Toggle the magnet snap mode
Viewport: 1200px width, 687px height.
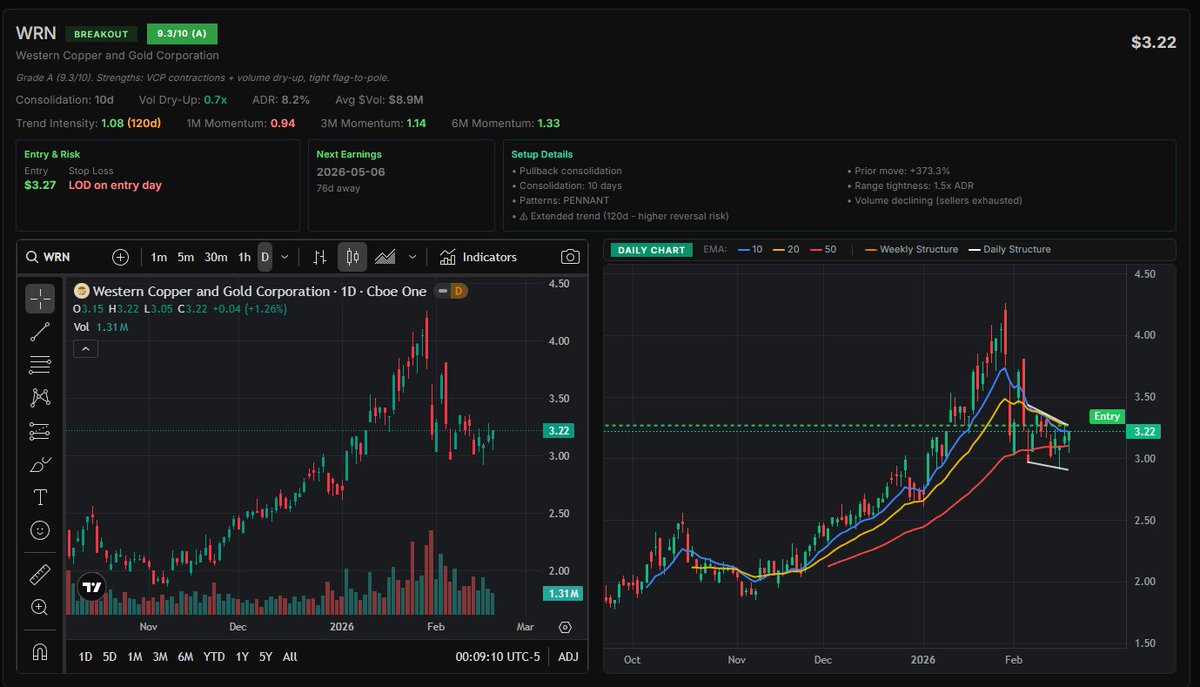pyautogui.click(x=40, y=652)
